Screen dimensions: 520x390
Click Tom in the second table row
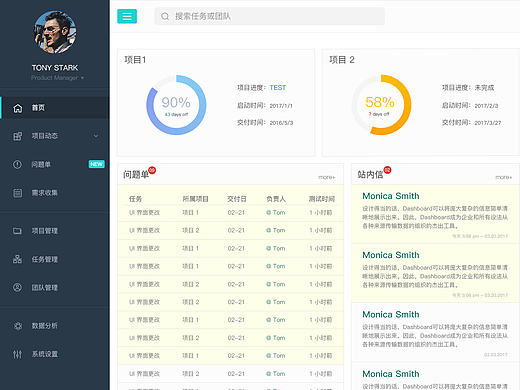pyautogui.click(x=279, y=230)
